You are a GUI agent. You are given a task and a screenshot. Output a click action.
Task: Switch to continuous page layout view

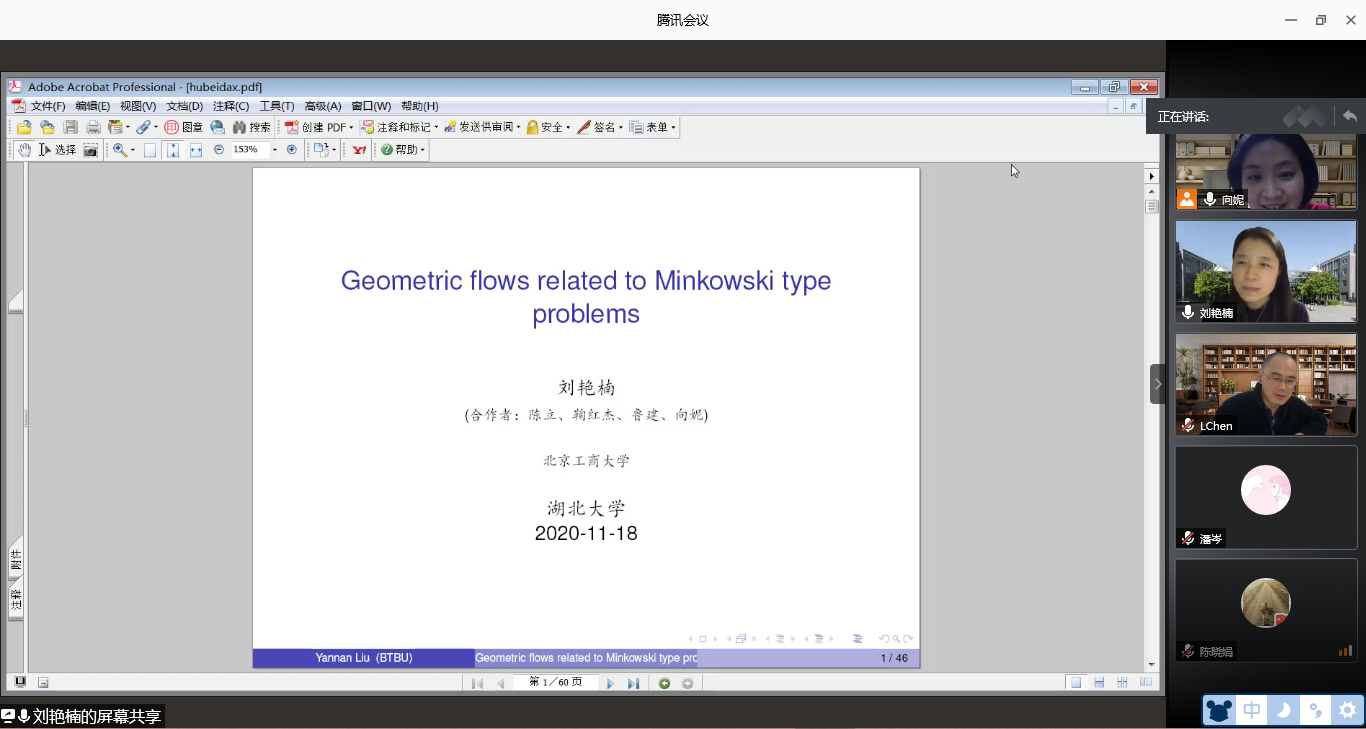pyautogui.click(x=1099, y=683)
